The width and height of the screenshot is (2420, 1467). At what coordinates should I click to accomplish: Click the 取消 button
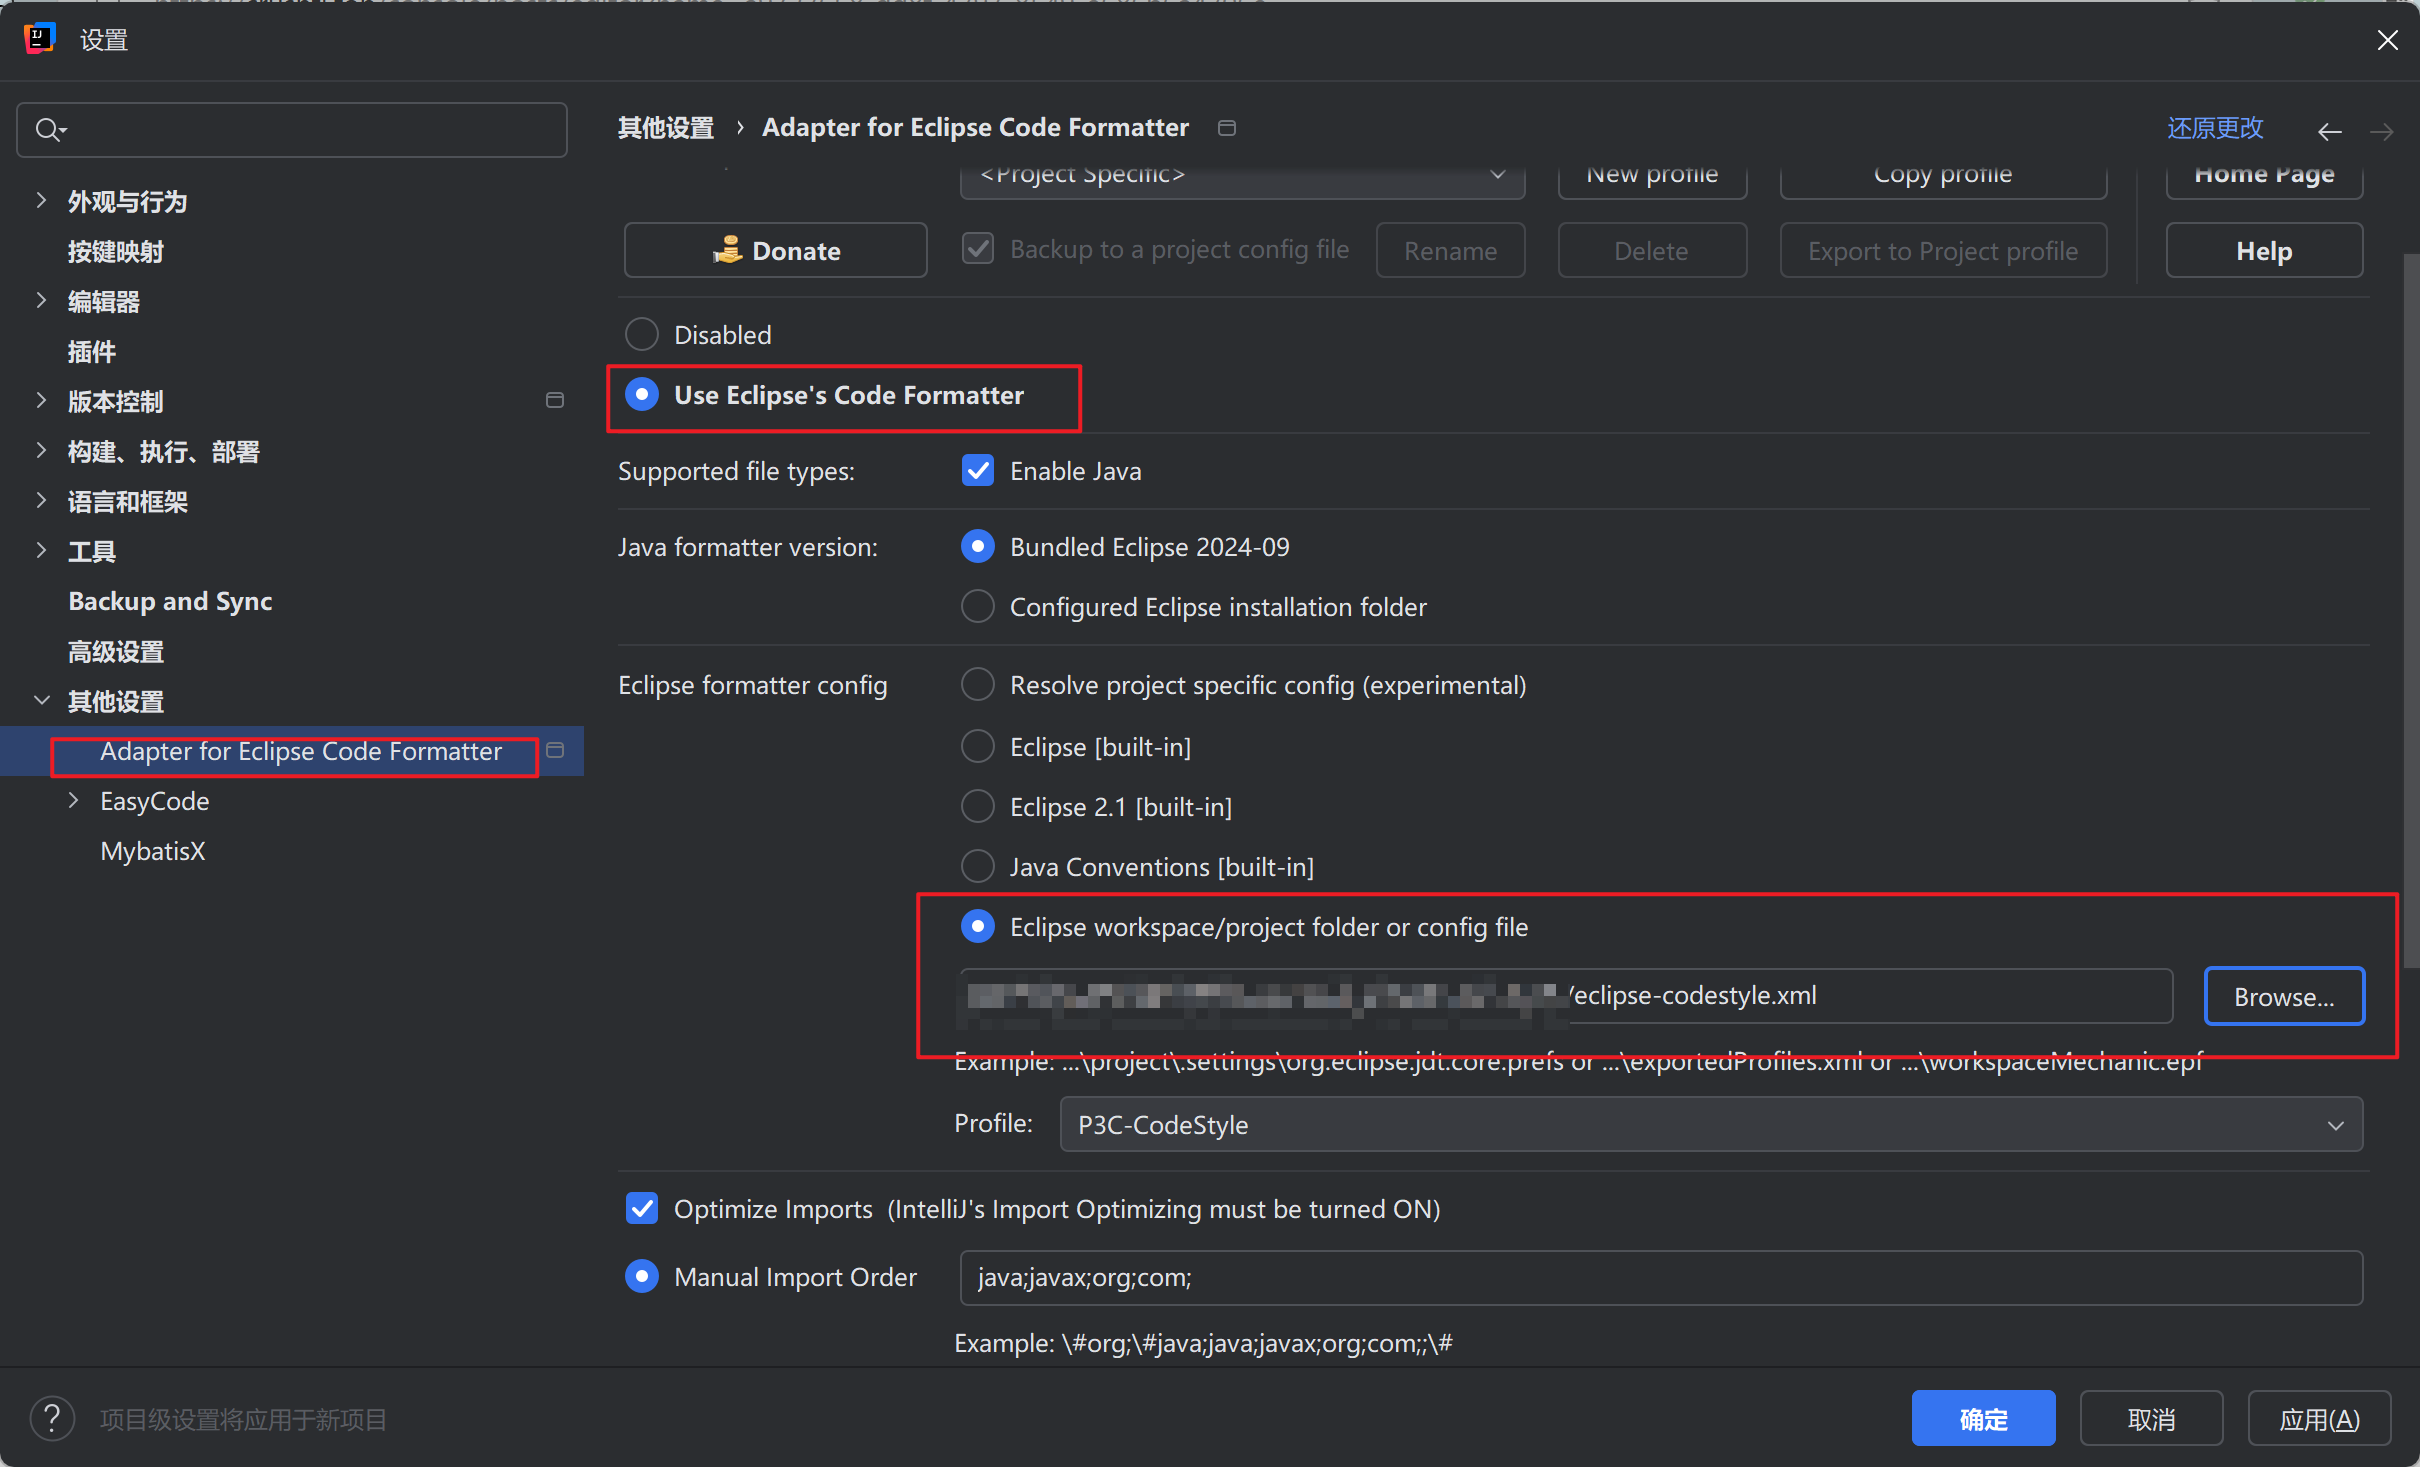tap(2151, 1418)
